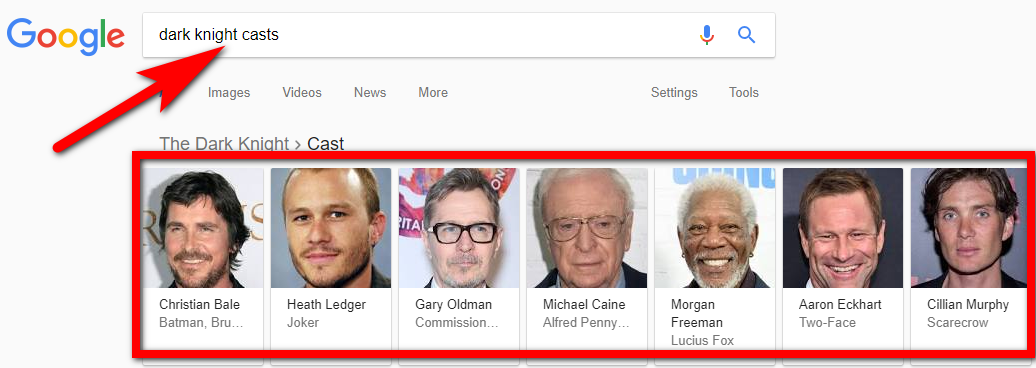Click the voice search microphone icon
The height and width of the screenshot is (368, 1036).
pos(707,35)
